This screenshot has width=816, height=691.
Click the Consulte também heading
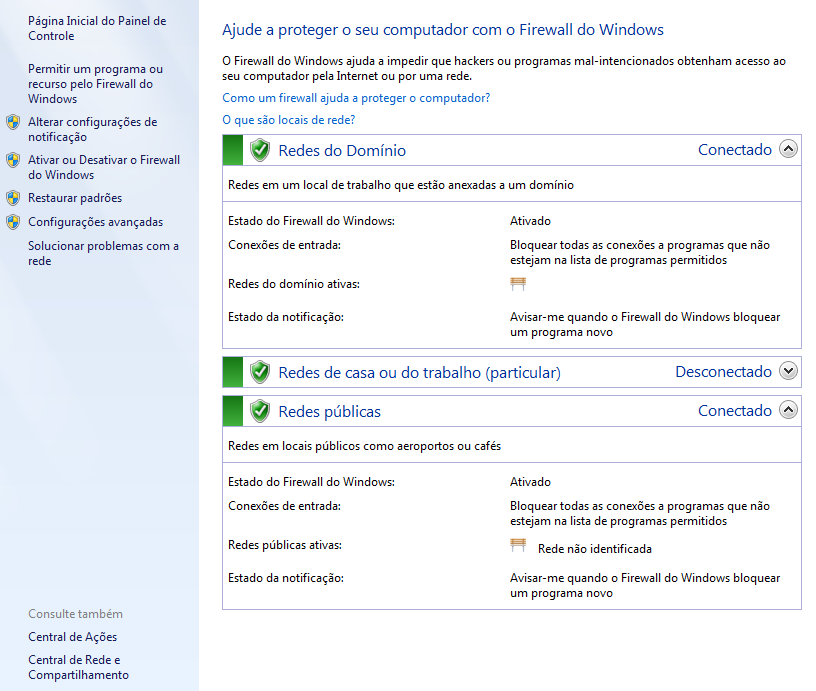(75, 614)
